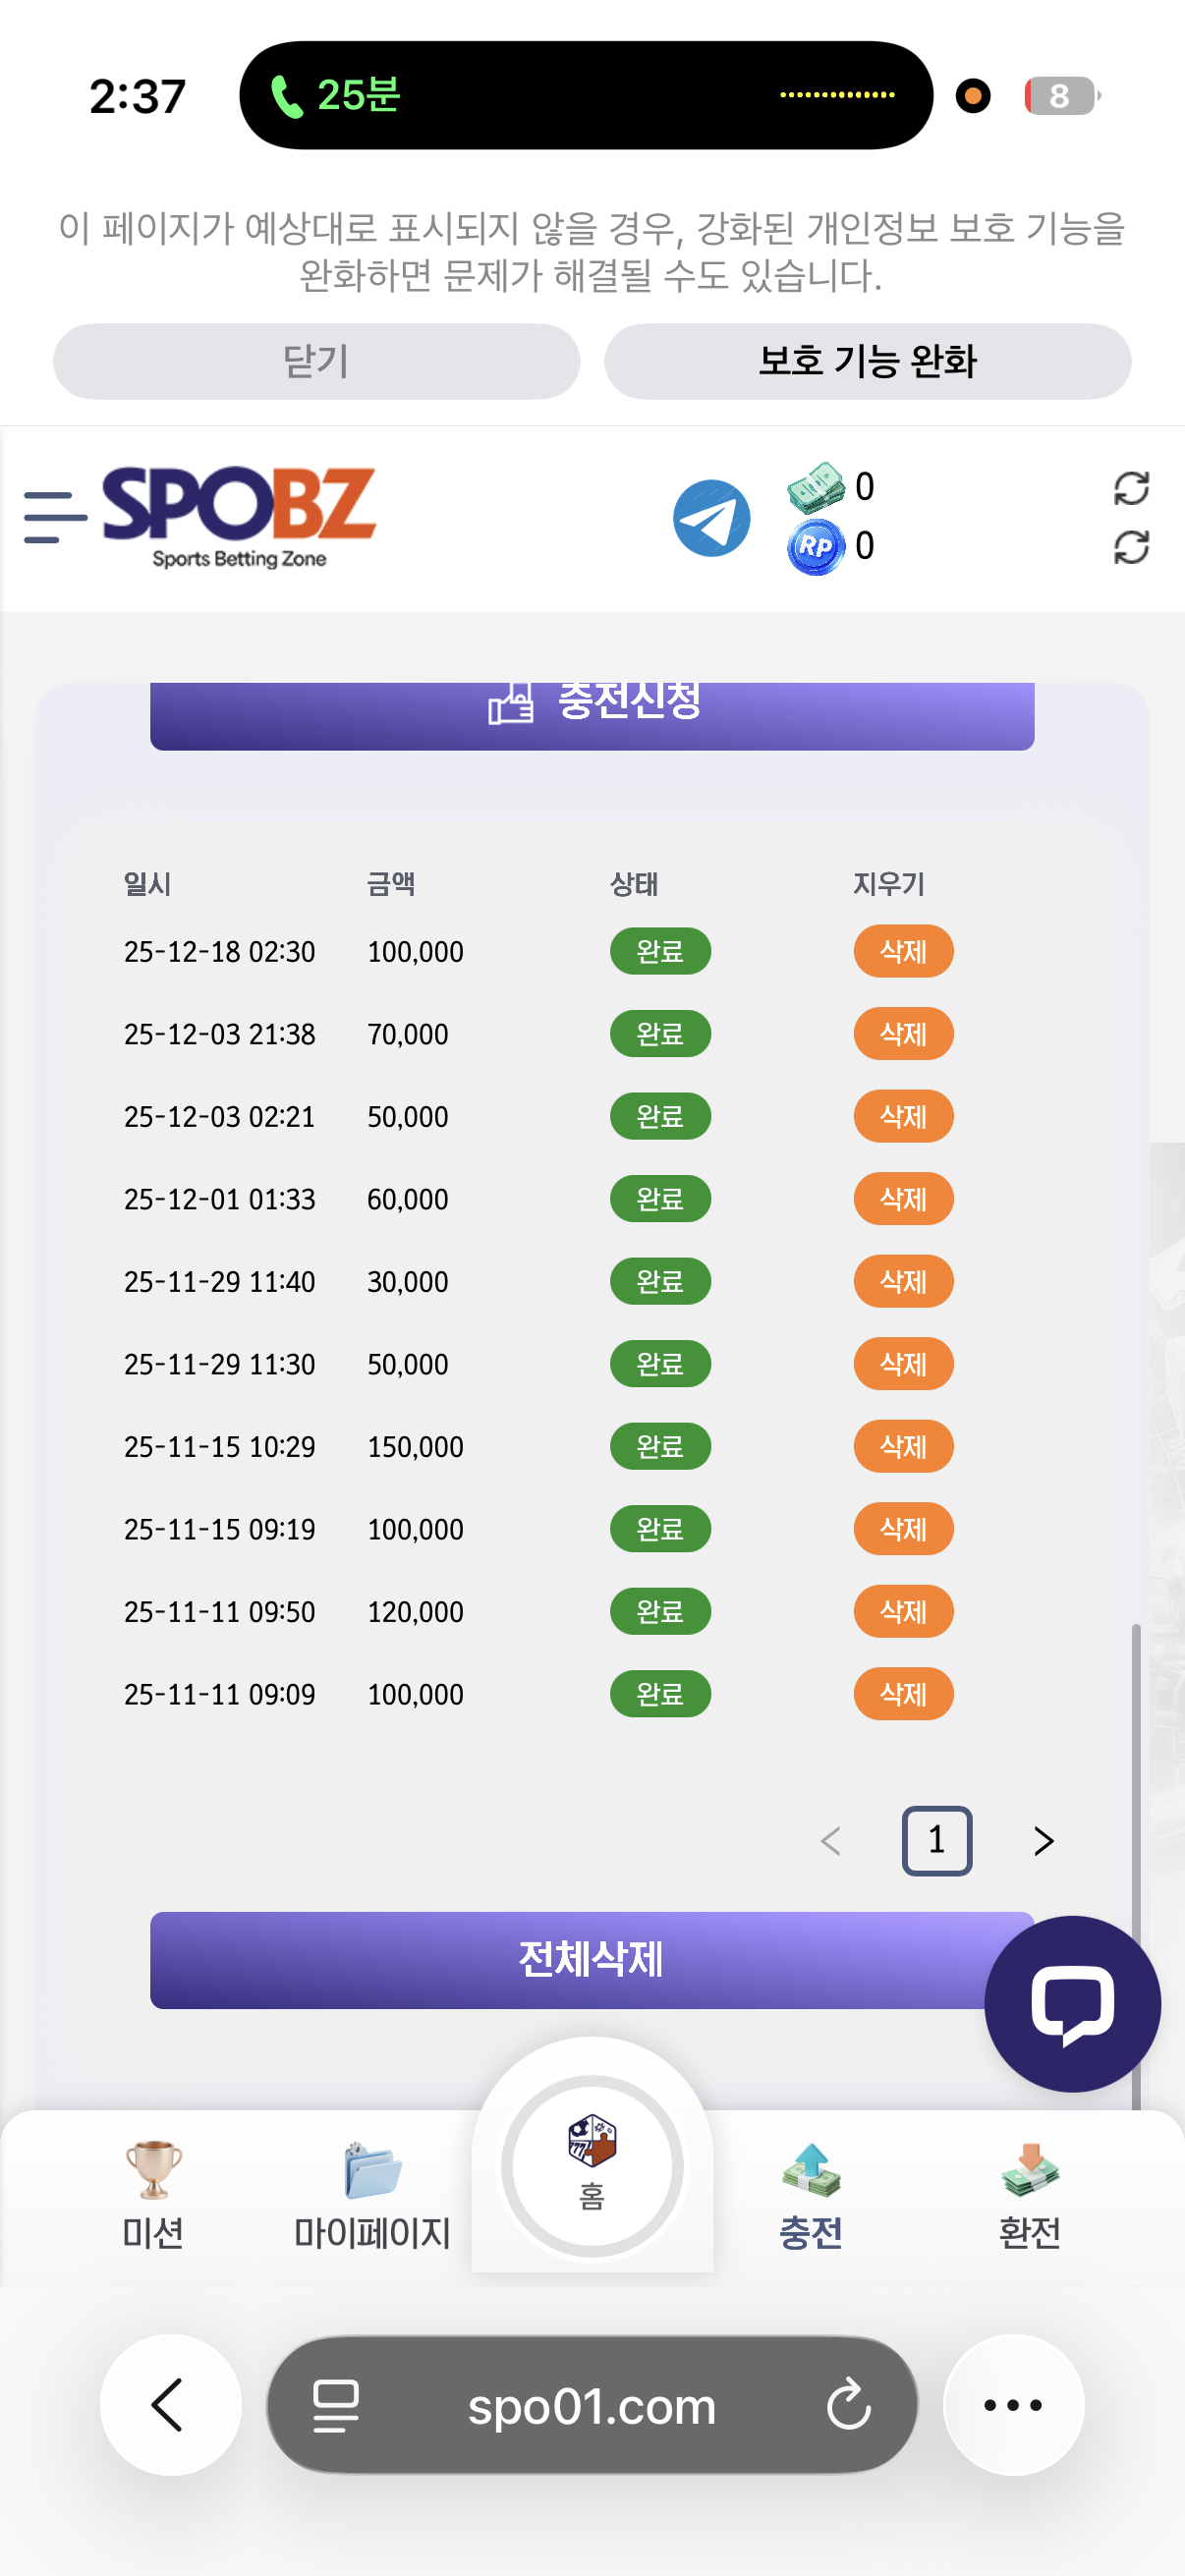The height and width of the screenshot is (2576, 1185).
Task: Go to next page of records
Action: point(1043,1841)
